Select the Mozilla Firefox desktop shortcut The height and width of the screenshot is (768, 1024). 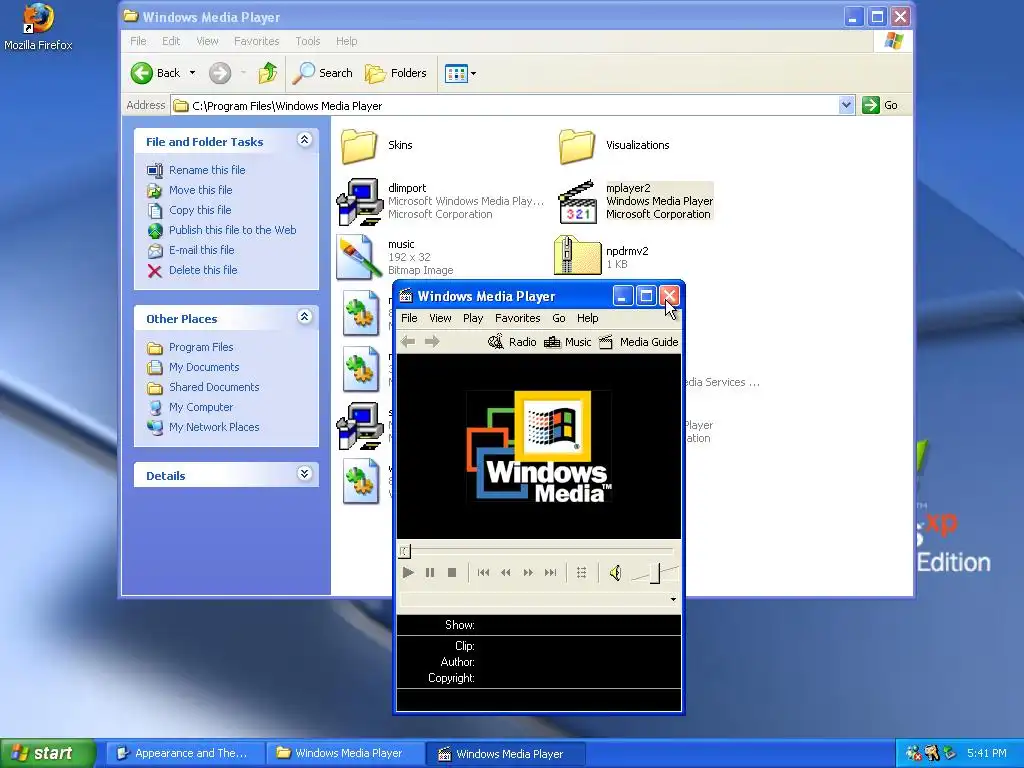(38, 27)
